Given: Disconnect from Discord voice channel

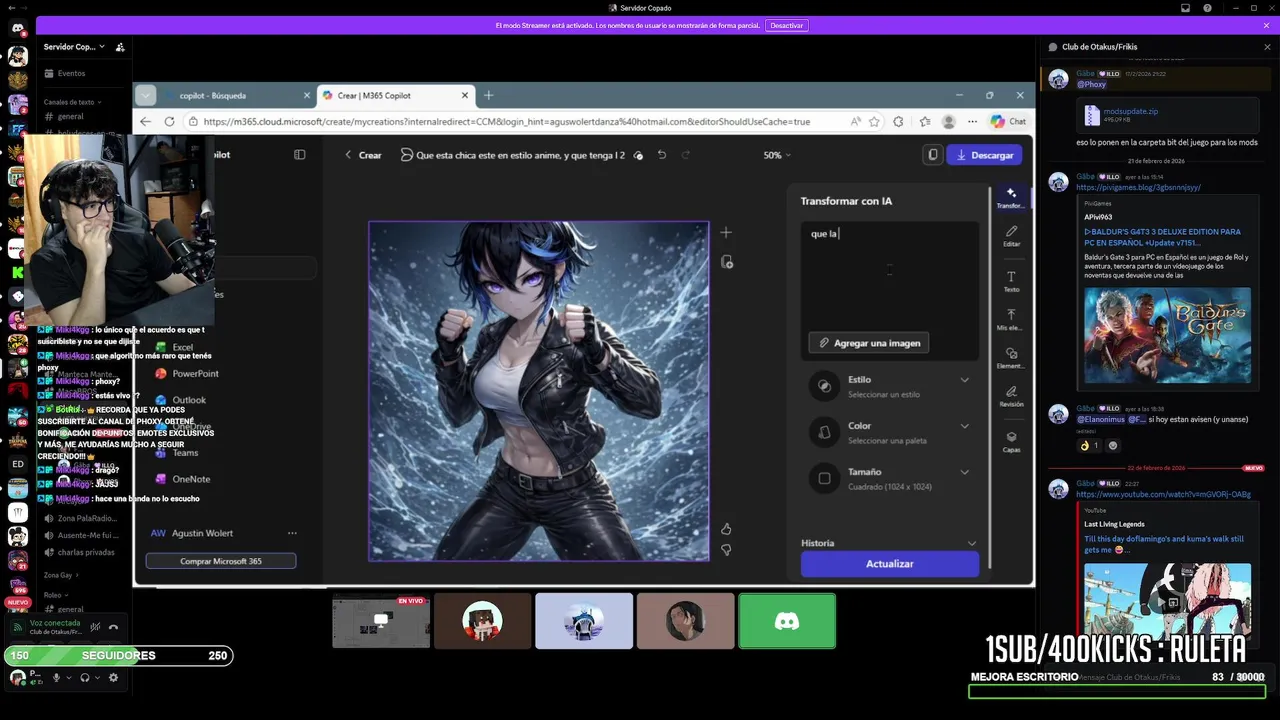Looking at the screenshot, I should [x=113, y=627].
